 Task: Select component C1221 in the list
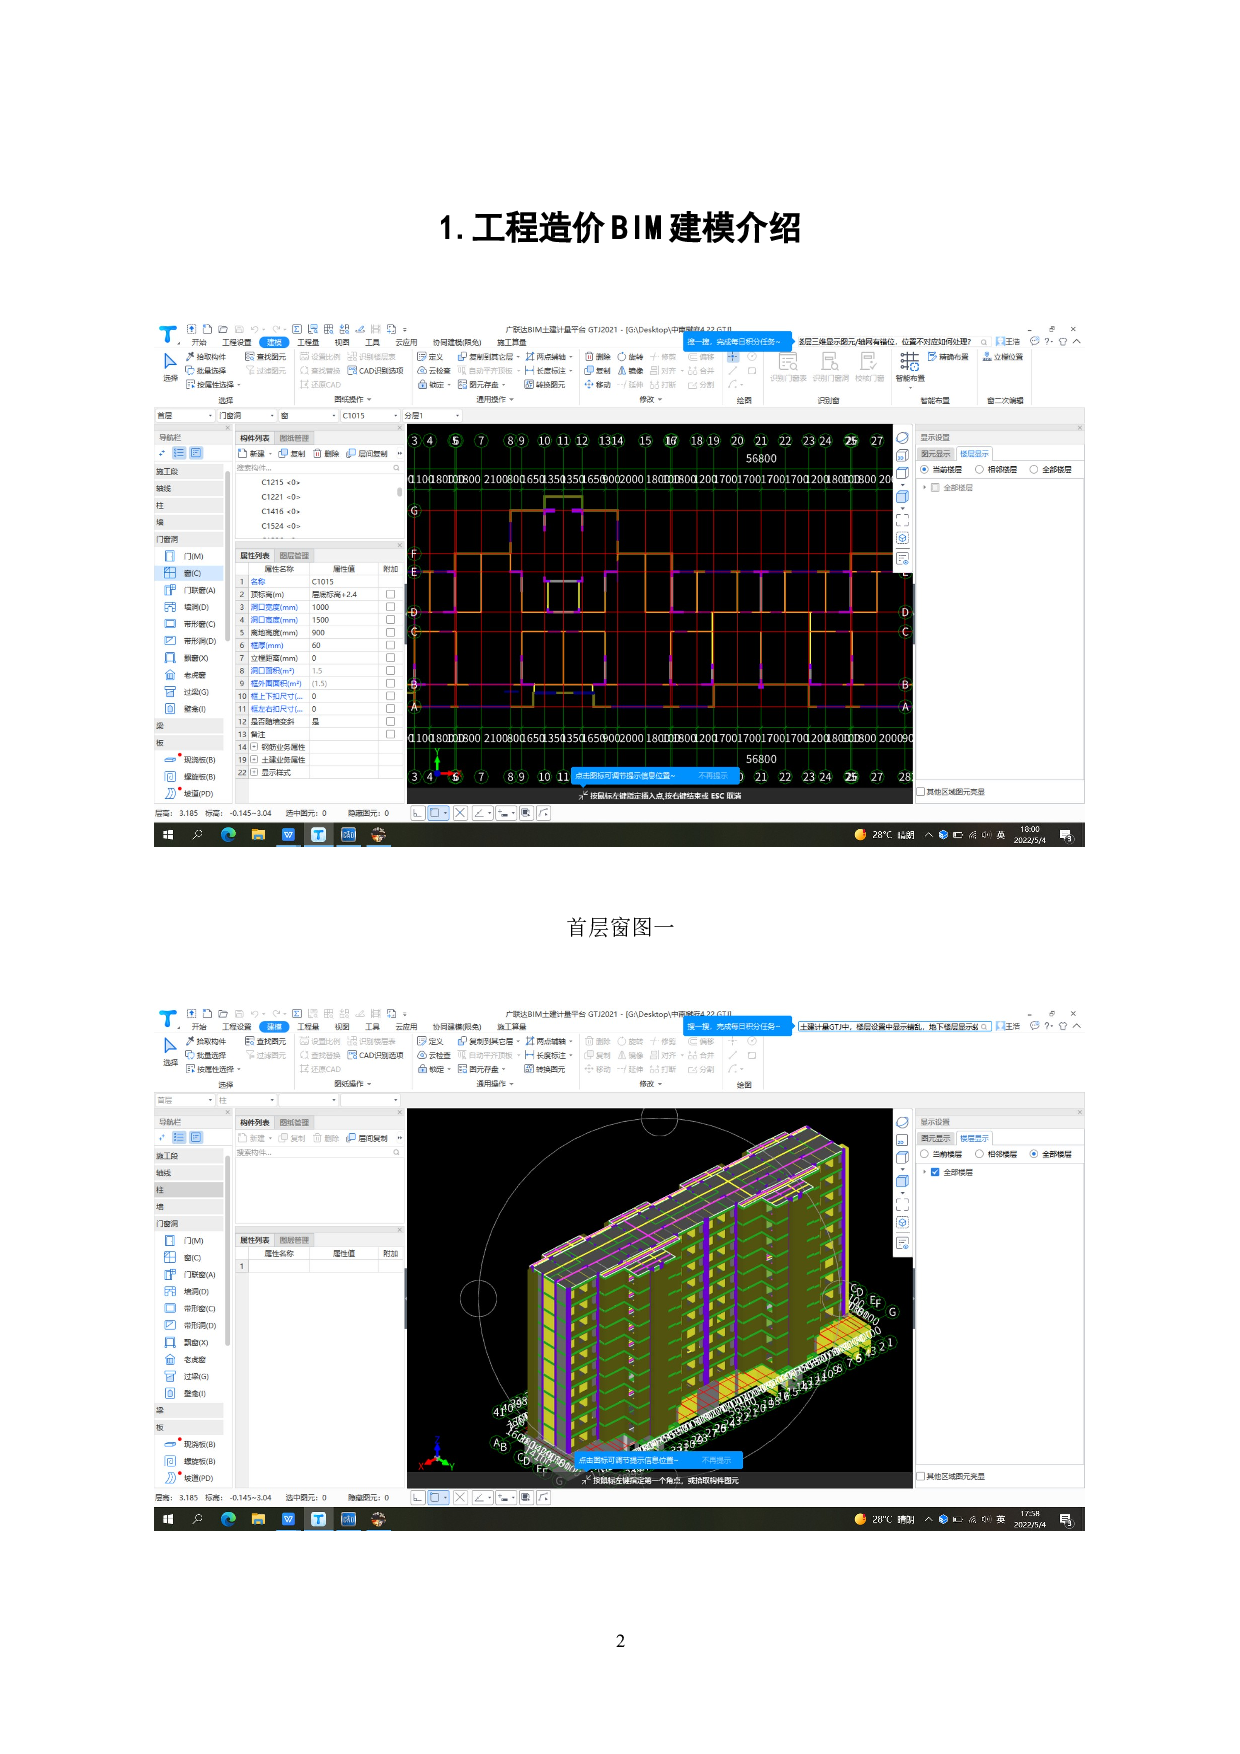click(280, 497)
